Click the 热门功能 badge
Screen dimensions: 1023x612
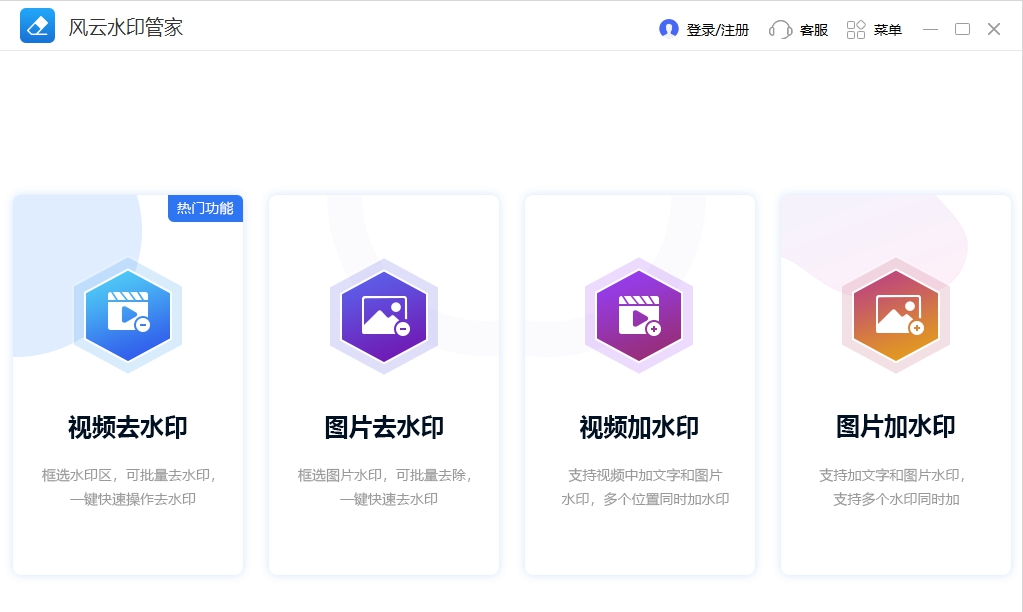click(204, 208)
